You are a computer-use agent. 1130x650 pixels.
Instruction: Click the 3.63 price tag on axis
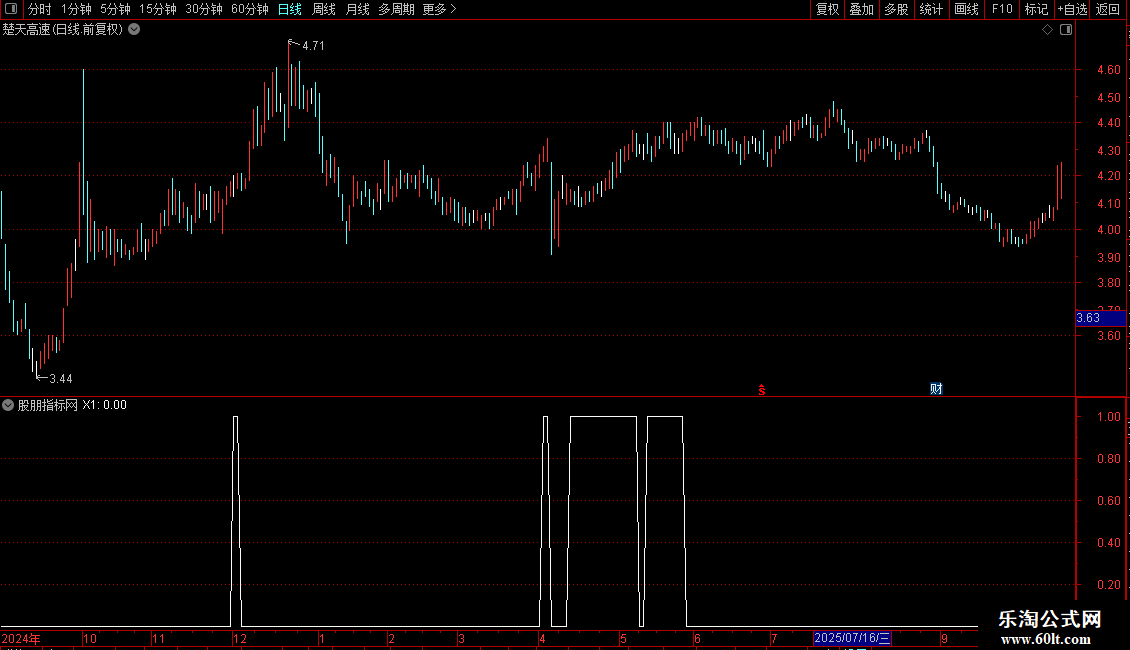(1100, 318)
